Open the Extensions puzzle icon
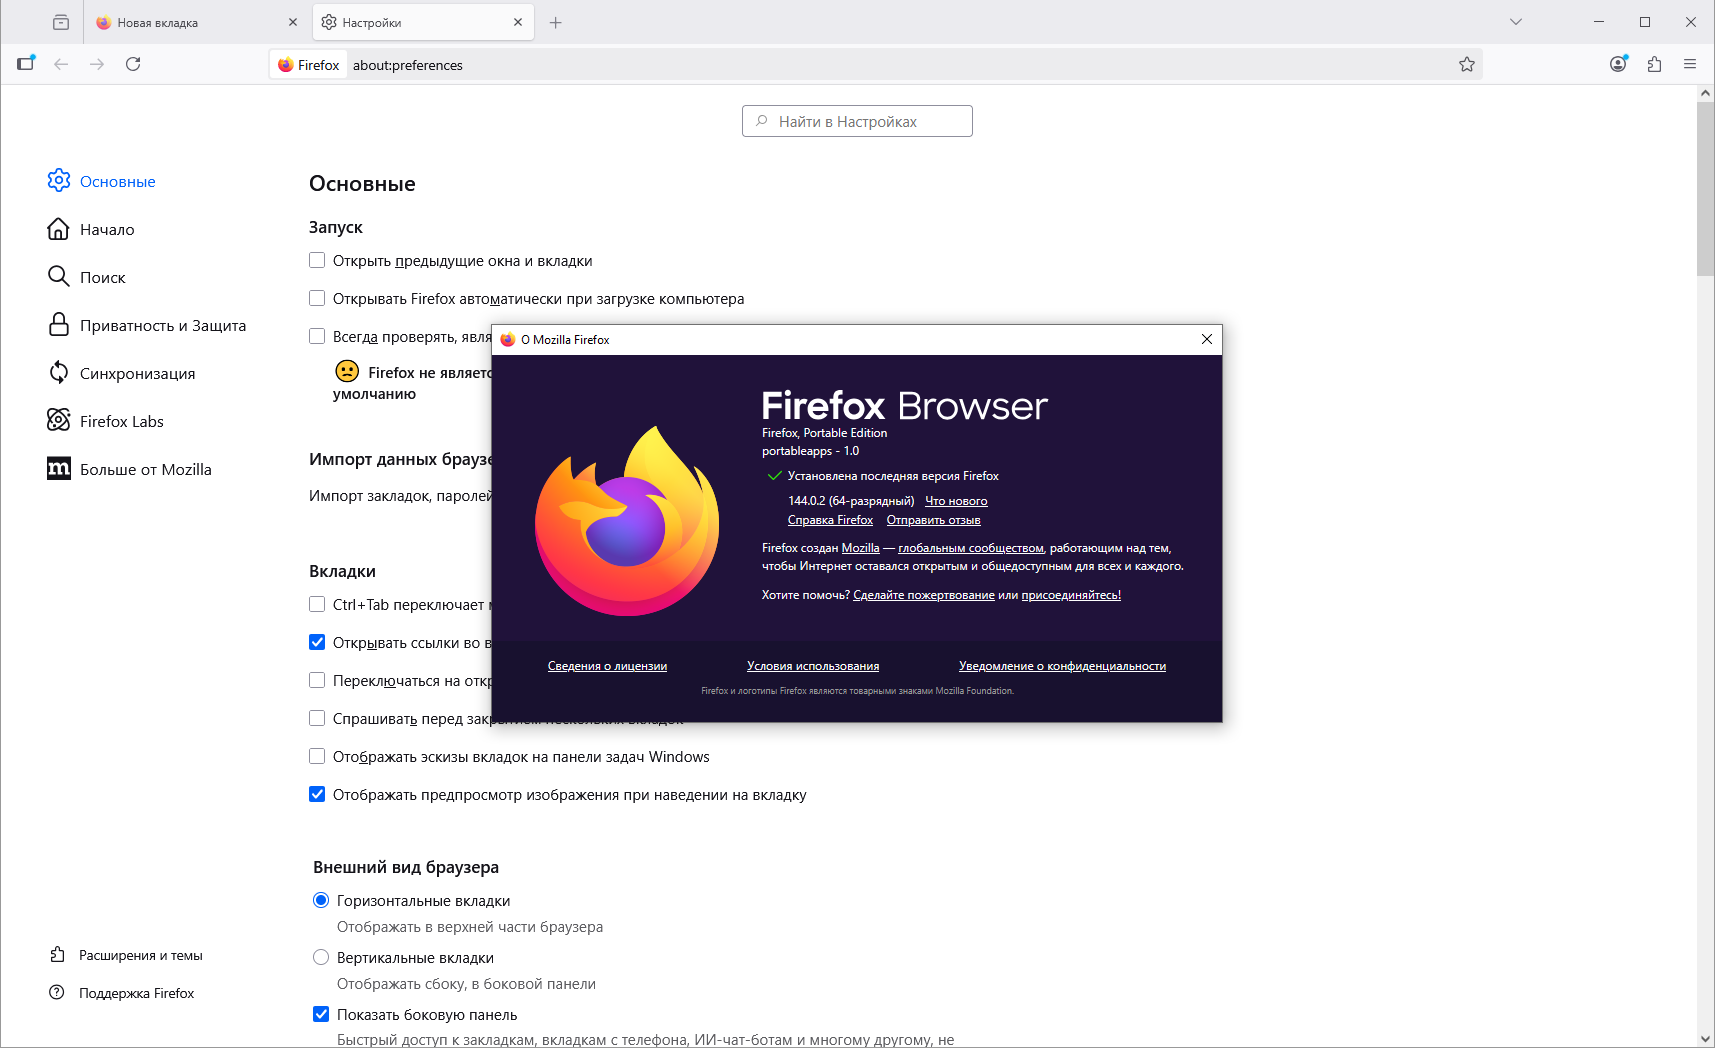1715x1048 pixels. pyautogui.click(x=1654, y=64)
